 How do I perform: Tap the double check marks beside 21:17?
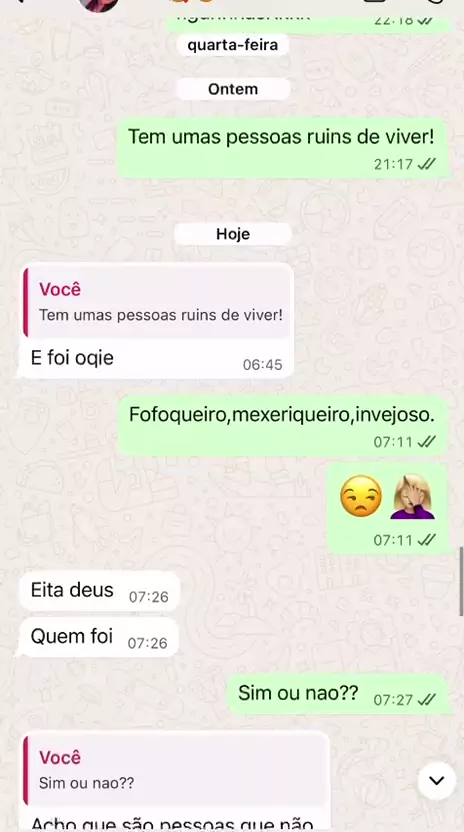tap(426, 164)
